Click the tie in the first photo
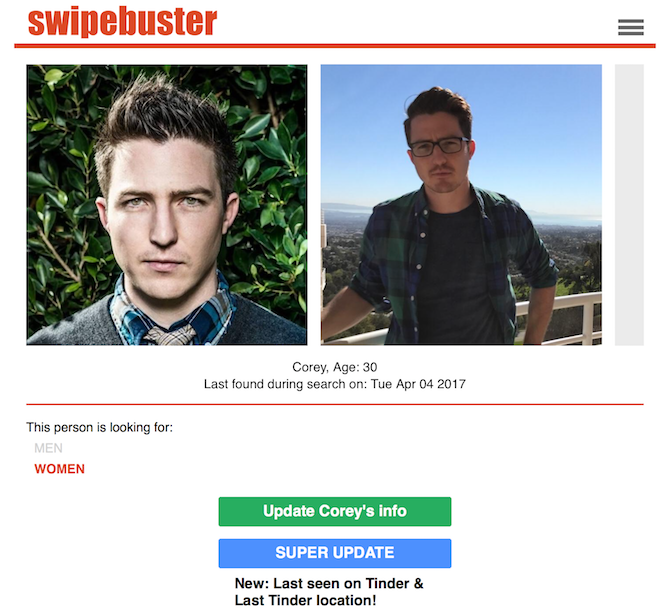670x615 pixels. pos(171,335)
